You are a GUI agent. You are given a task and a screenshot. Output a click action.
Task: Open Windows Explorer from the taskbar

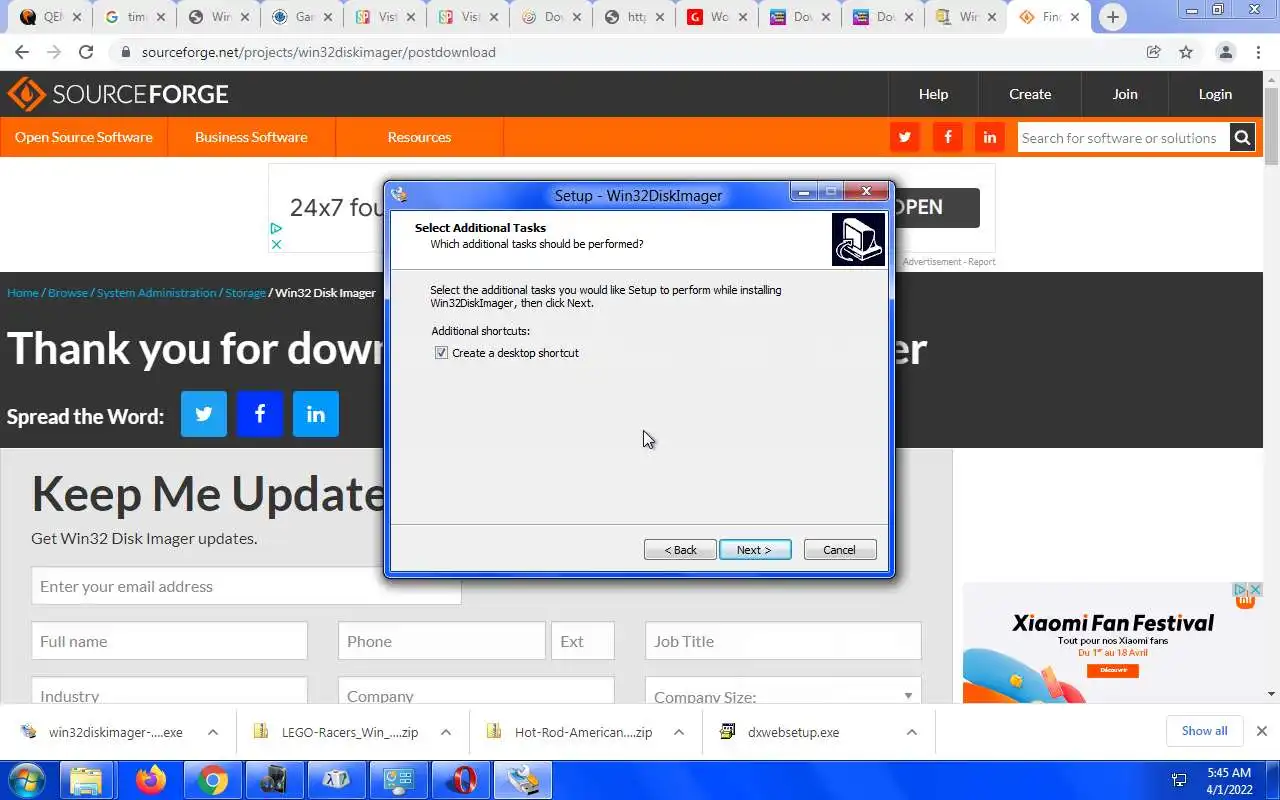tap(88, 780)
